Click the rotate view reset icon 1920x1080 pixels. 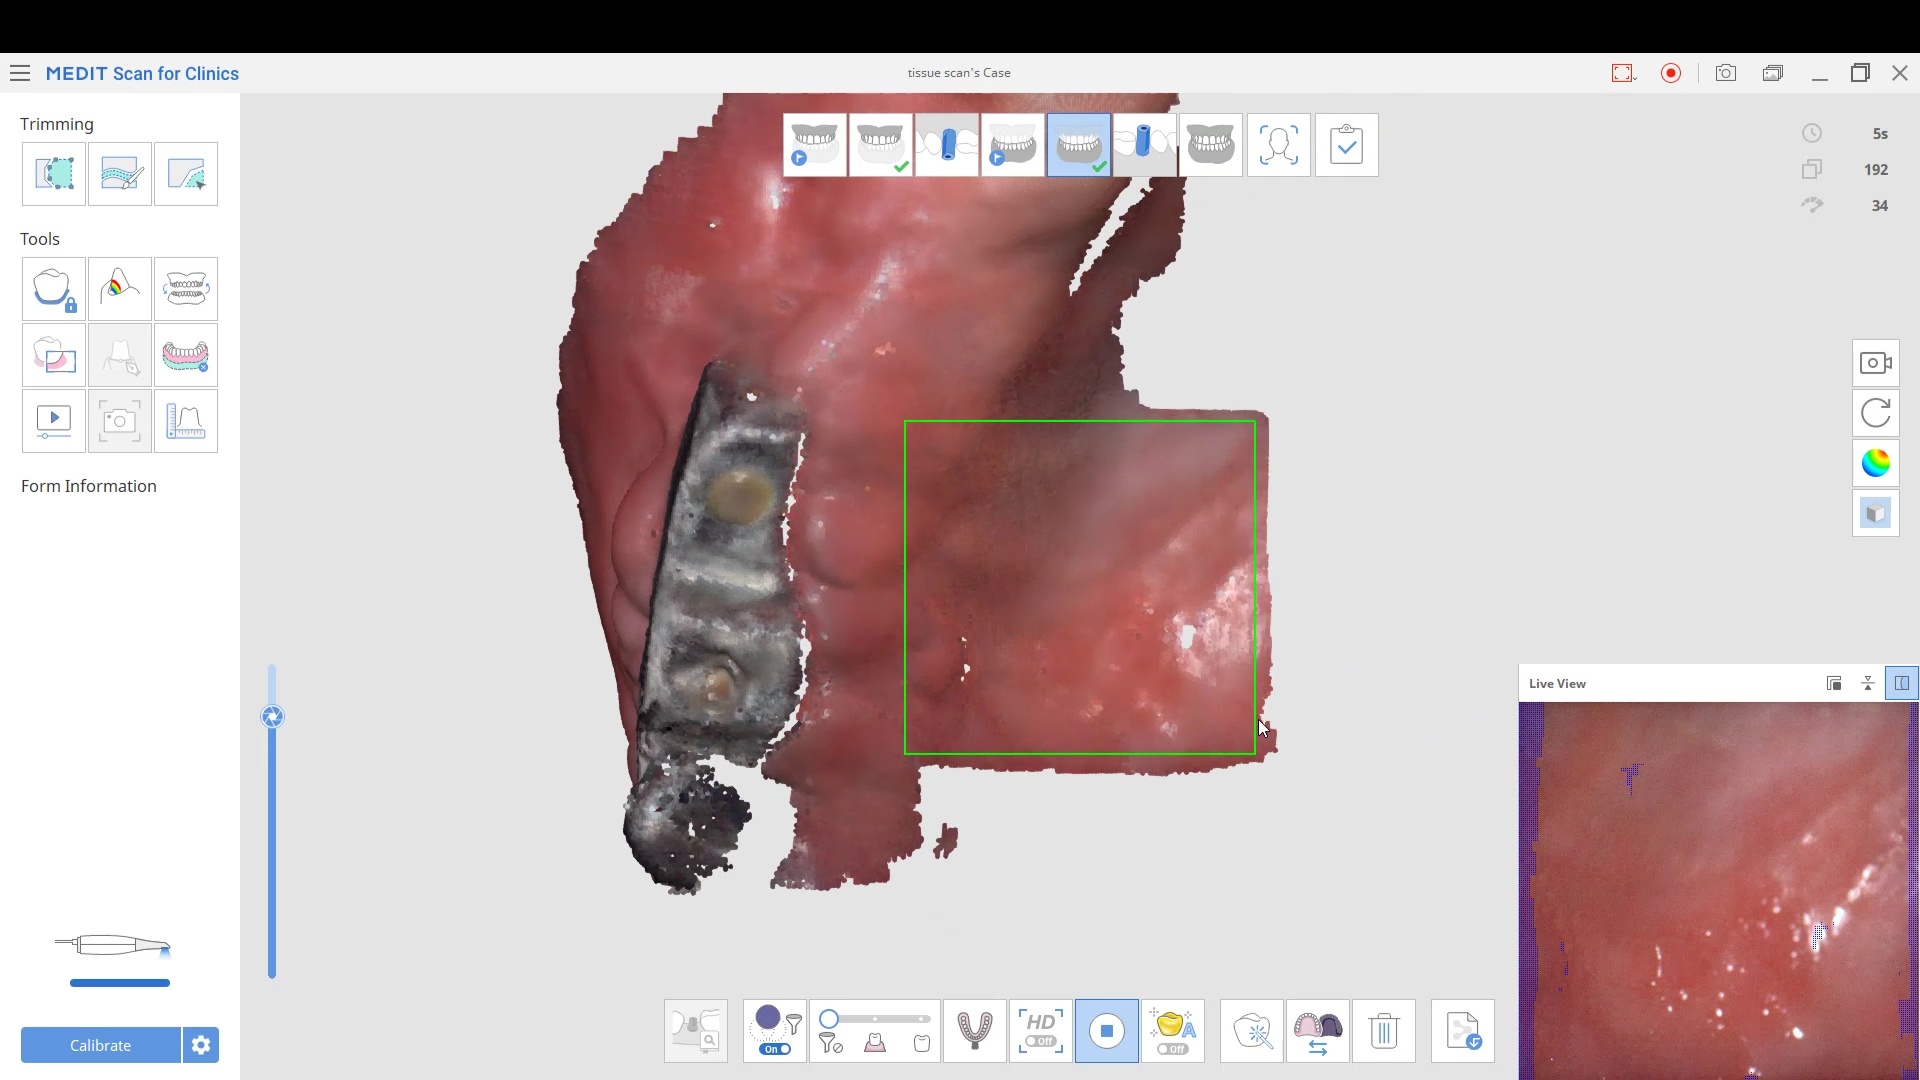[x=1876, y=413]
